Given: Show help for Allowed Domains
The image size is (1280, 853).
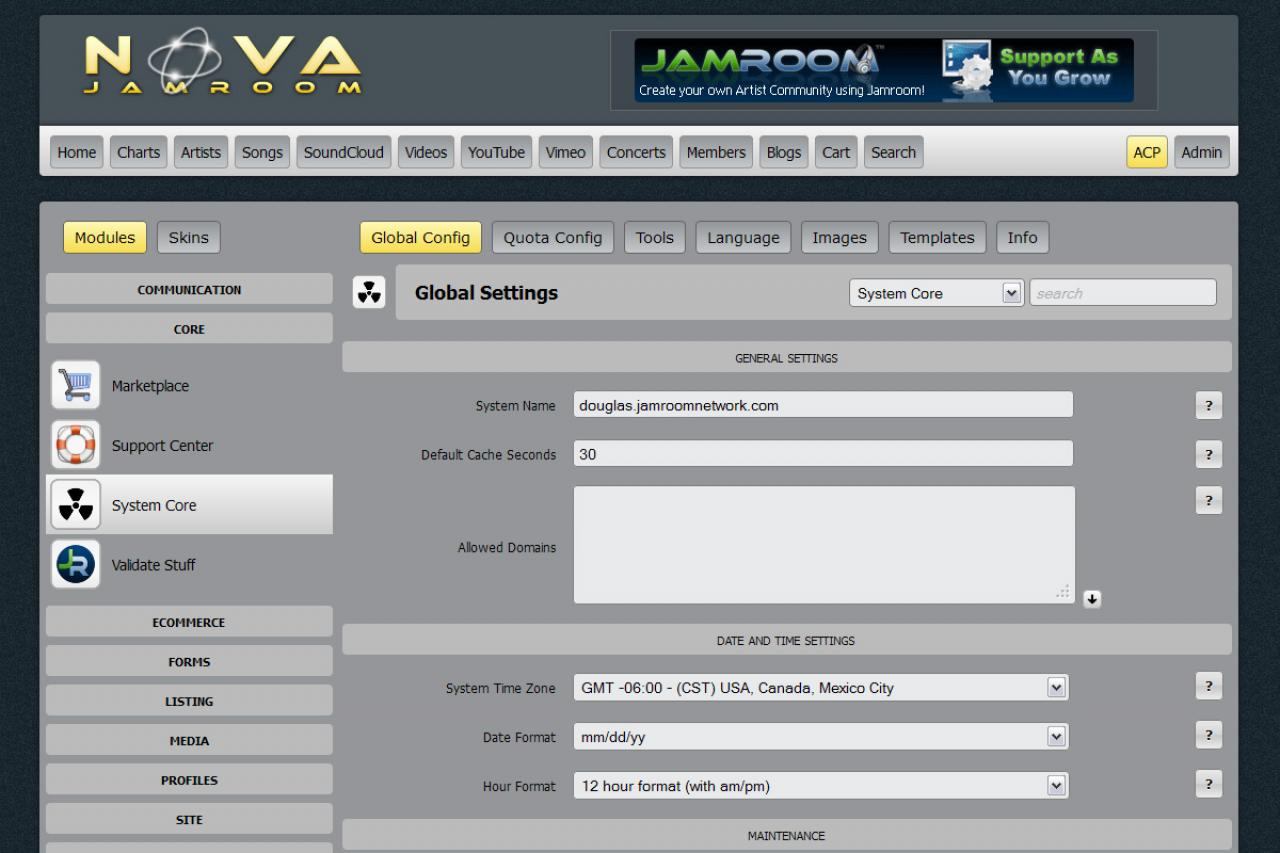Looking at the screenshot, I should coord(1208,501).
